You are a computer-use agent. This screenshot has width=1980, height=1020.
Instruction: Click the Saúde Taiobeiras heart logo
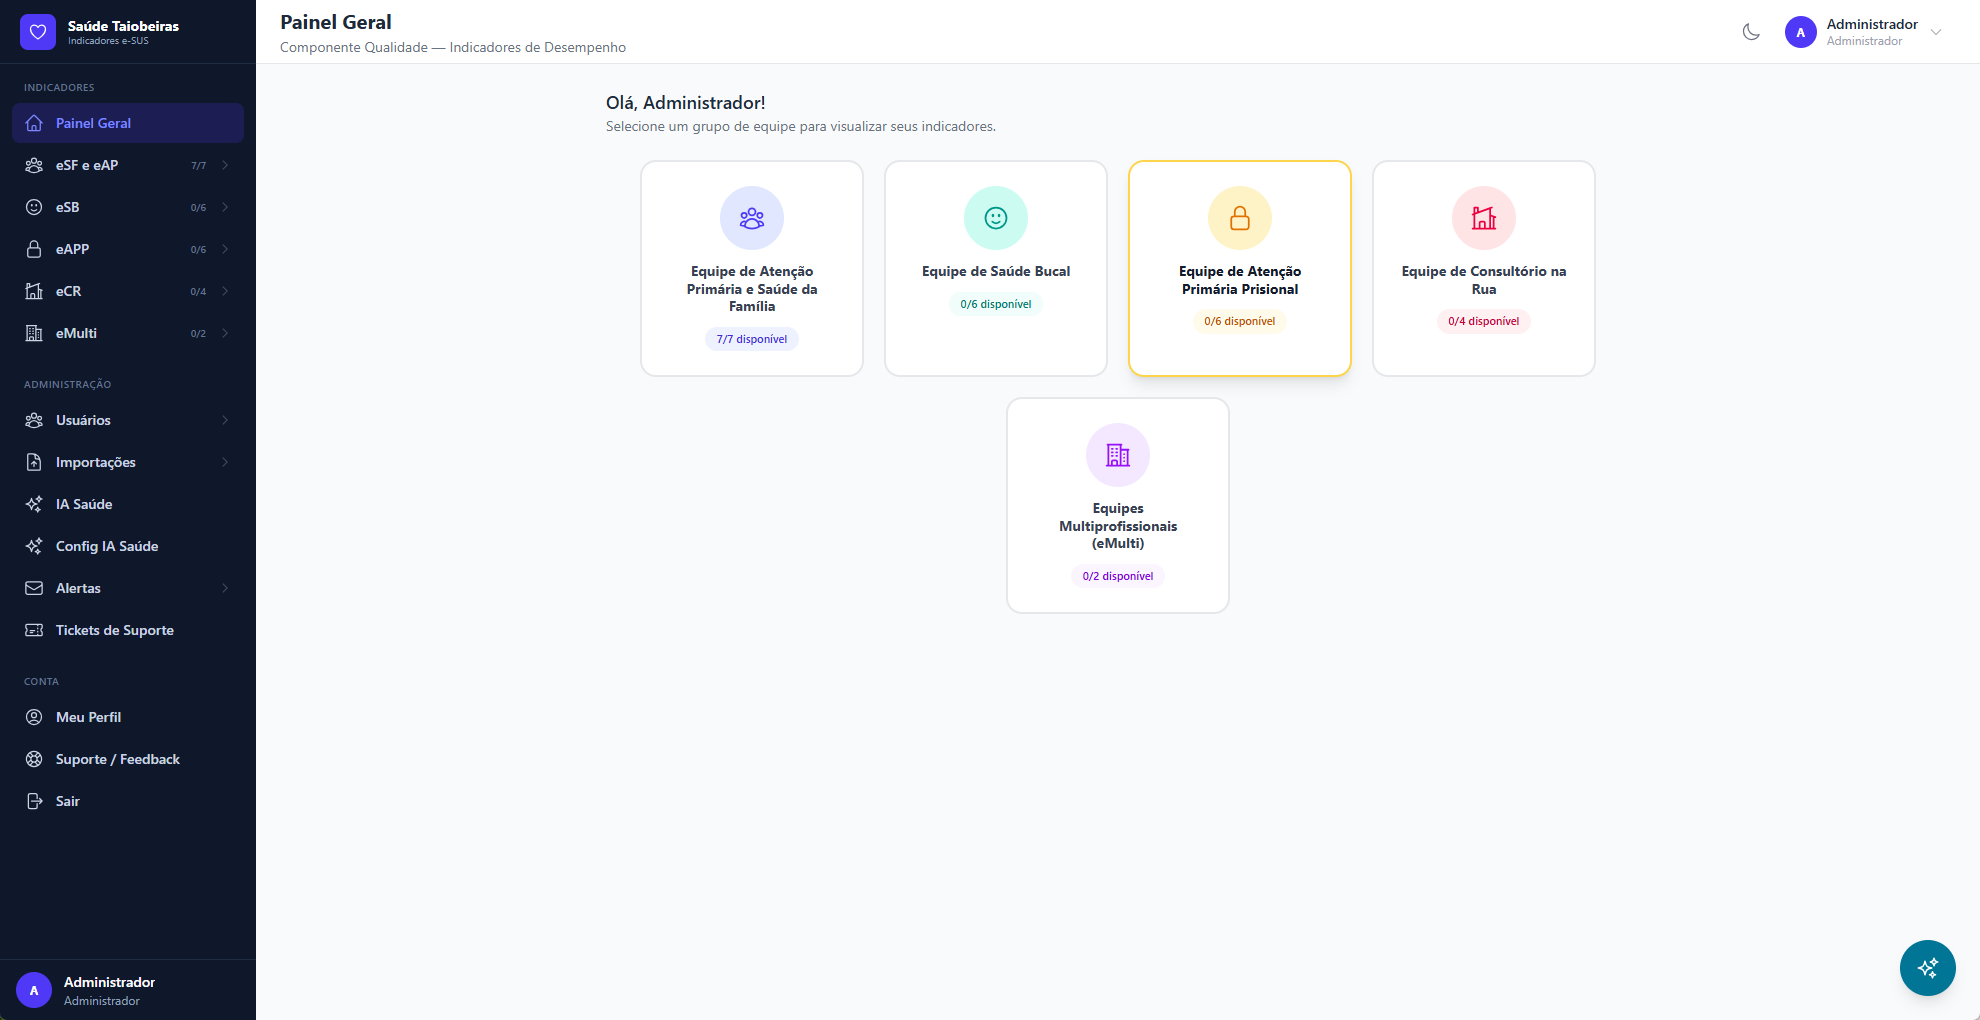pyautogui.click(x=38, y=31)
